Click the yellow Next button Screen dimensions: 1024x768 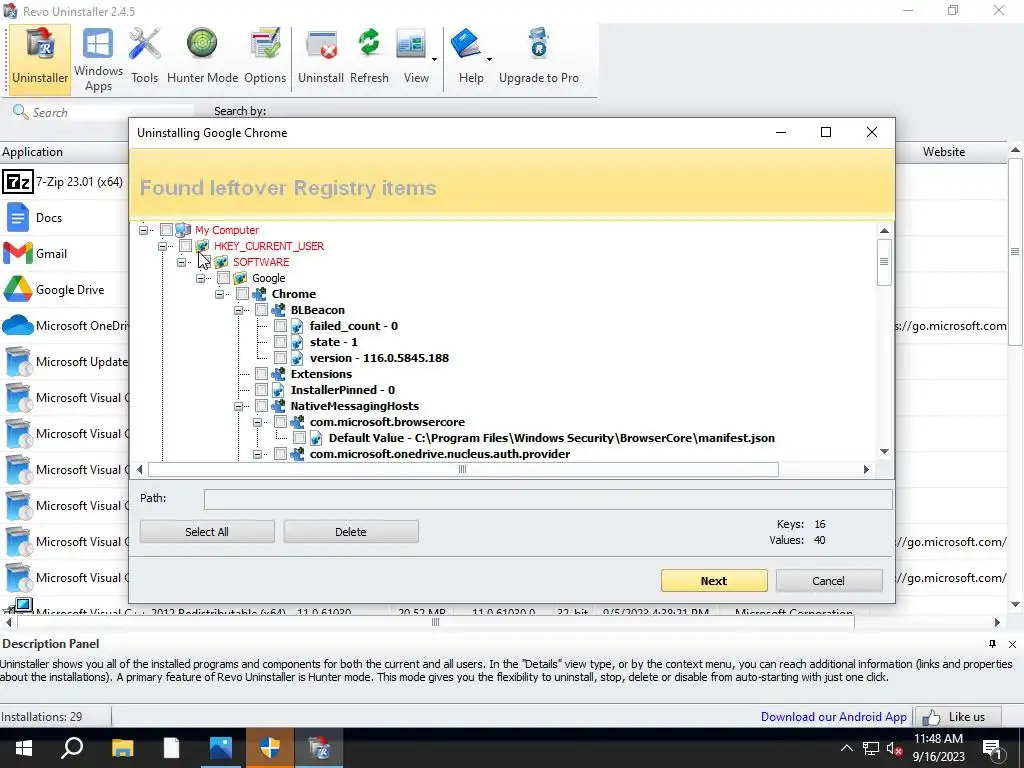tap(714, 581)
